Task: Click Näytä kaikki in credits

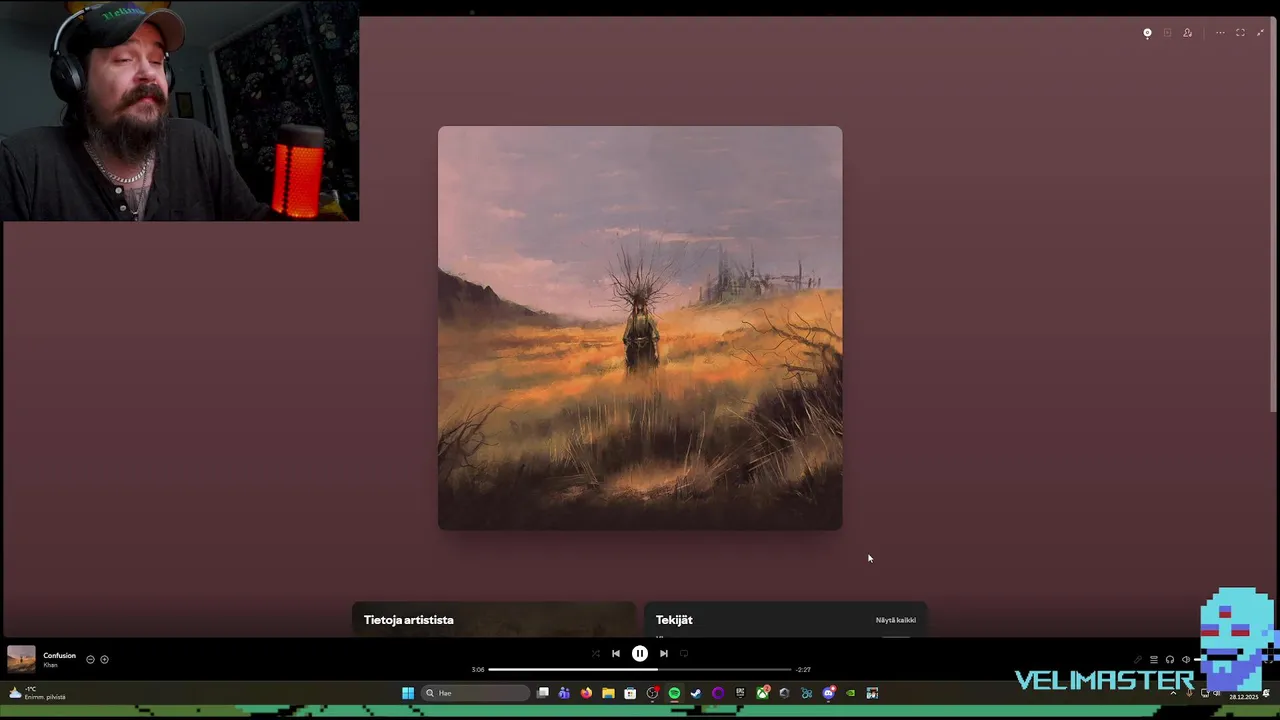Action: (x=895, y=620)
